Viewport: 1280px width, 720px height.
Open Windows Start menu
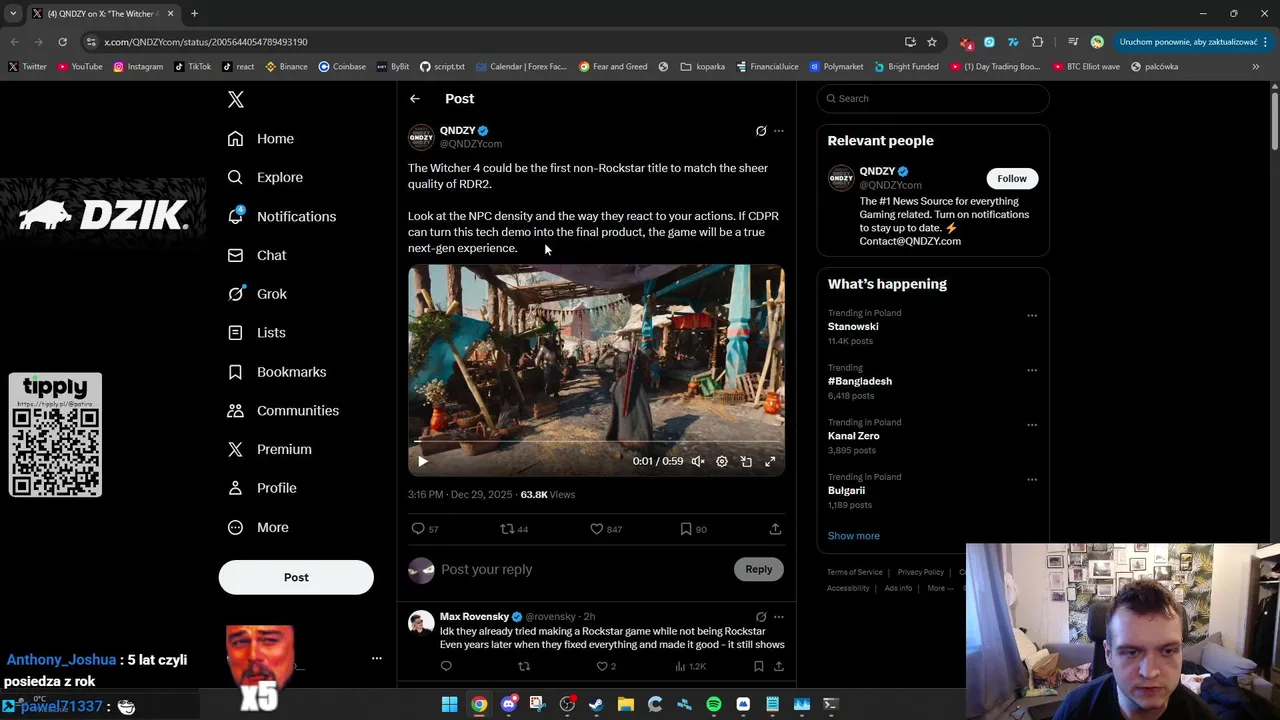coord(450,704)
